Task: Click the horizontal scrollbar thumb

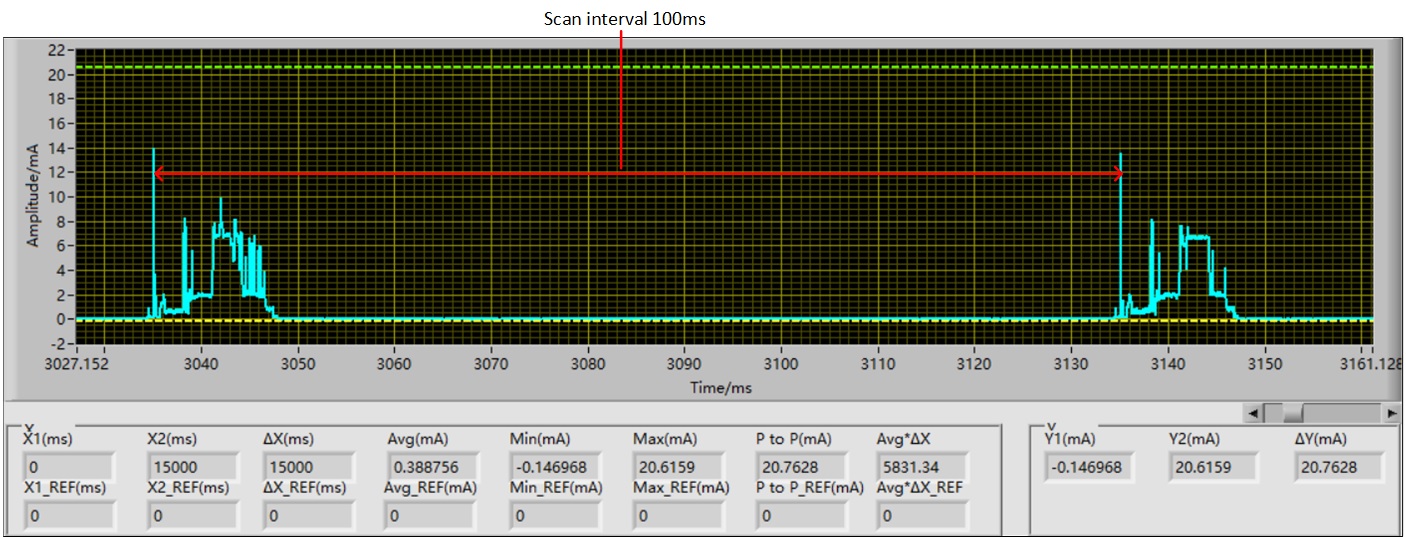Action: pyautogui.click(x=1292, y=412)
